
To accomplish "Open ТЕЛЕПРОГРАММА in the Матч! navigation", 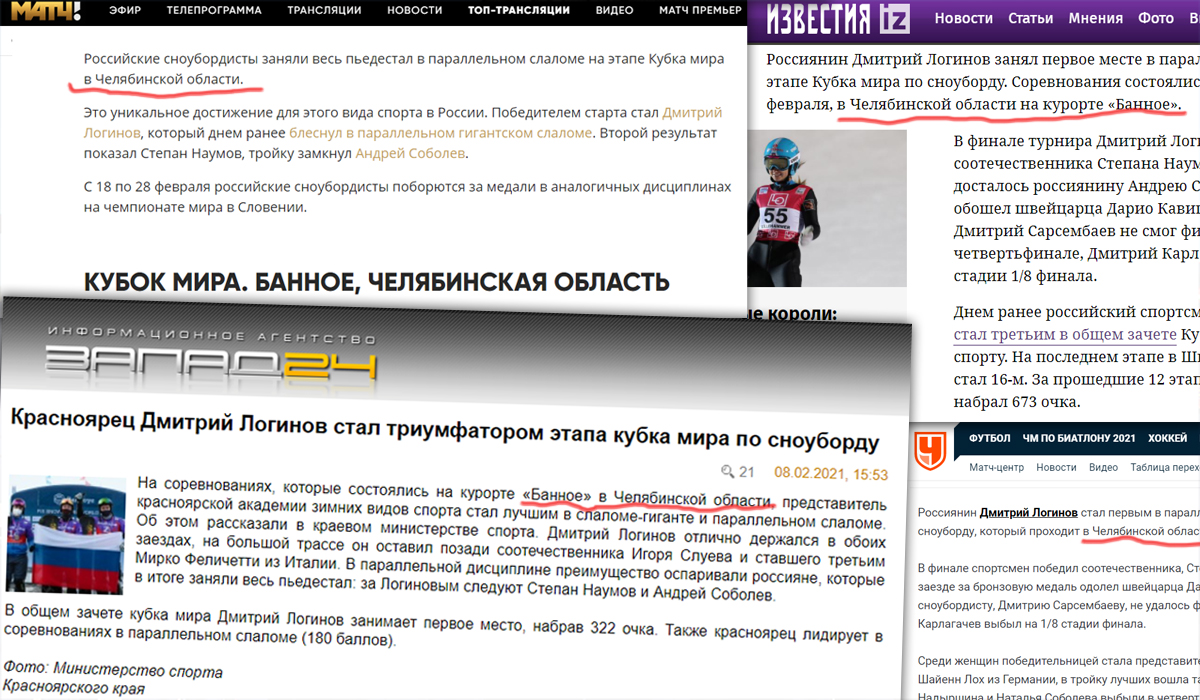I will 214,10.
